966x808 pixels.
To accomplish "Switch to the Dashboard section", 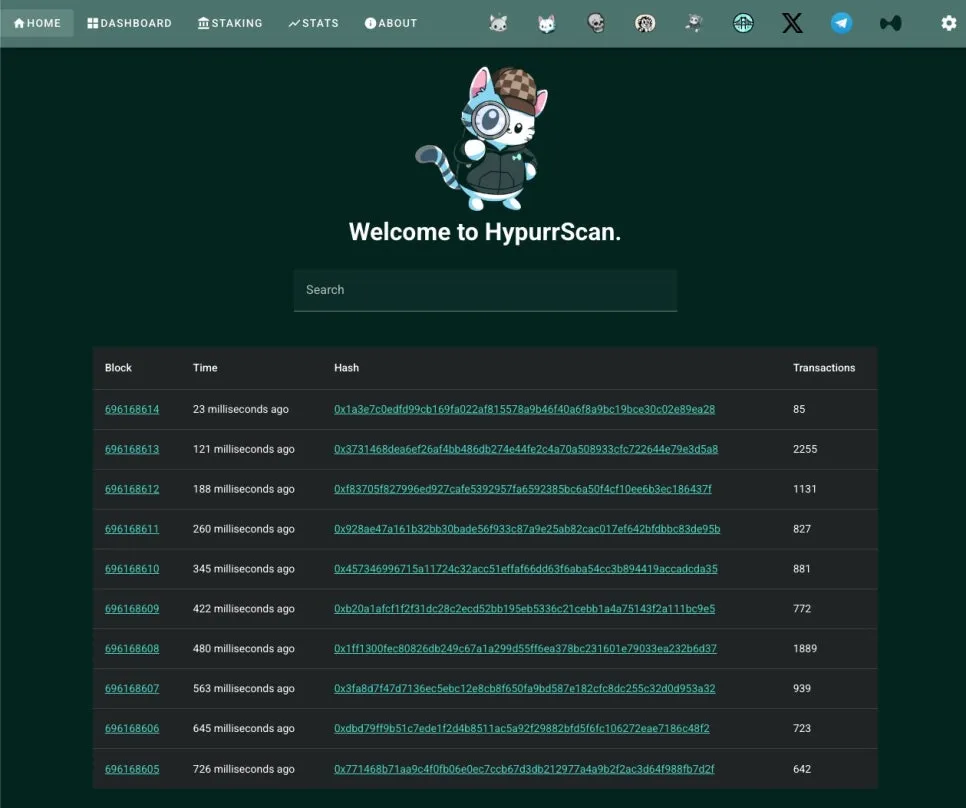I will [129, 22].
